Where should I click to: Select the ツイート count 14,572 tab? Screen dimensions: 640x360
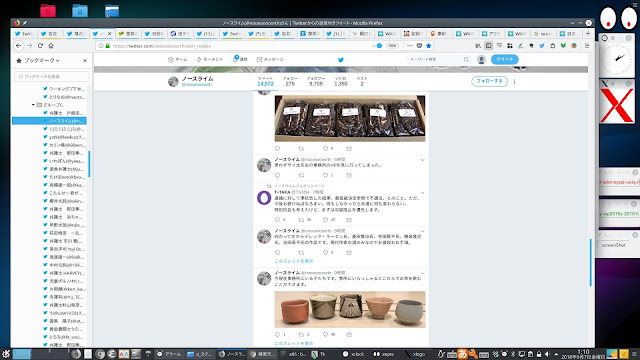pos(265,81)
